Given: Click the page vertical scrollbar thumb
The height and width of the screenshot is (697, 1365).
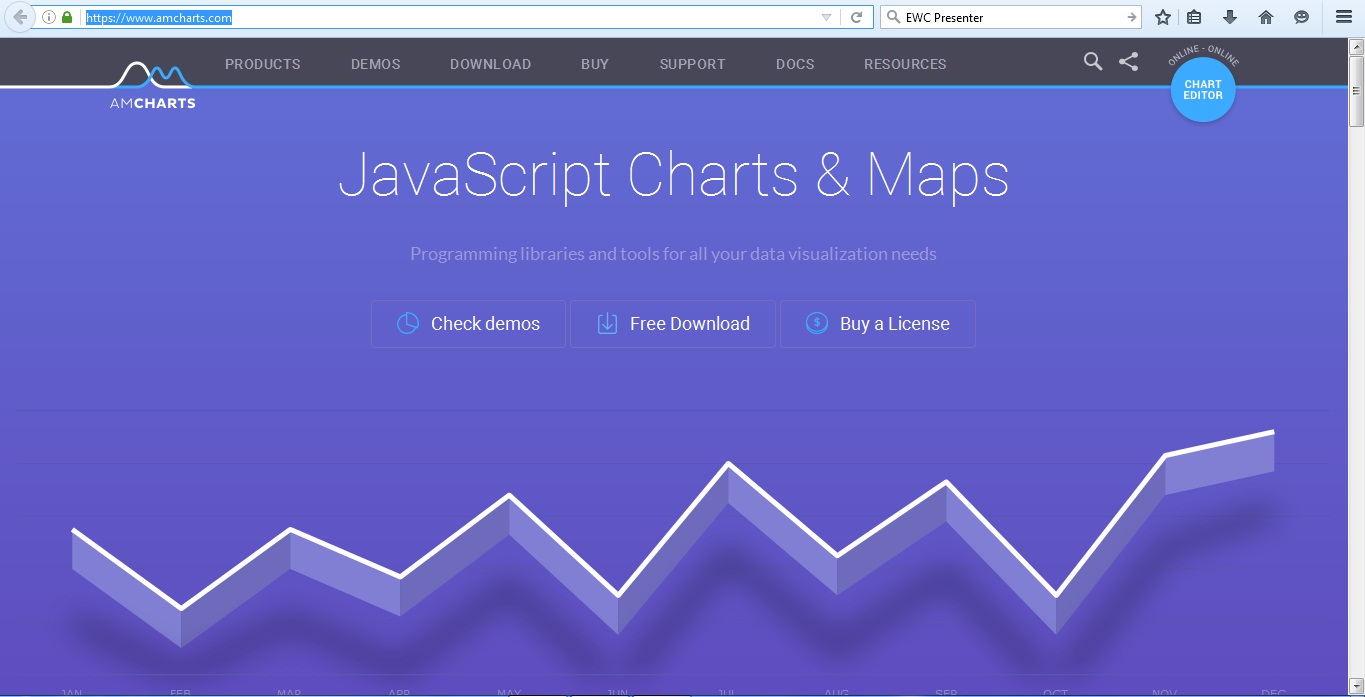Looking at the screenshot, I should pyautogui.click(x=1357, y=91).
